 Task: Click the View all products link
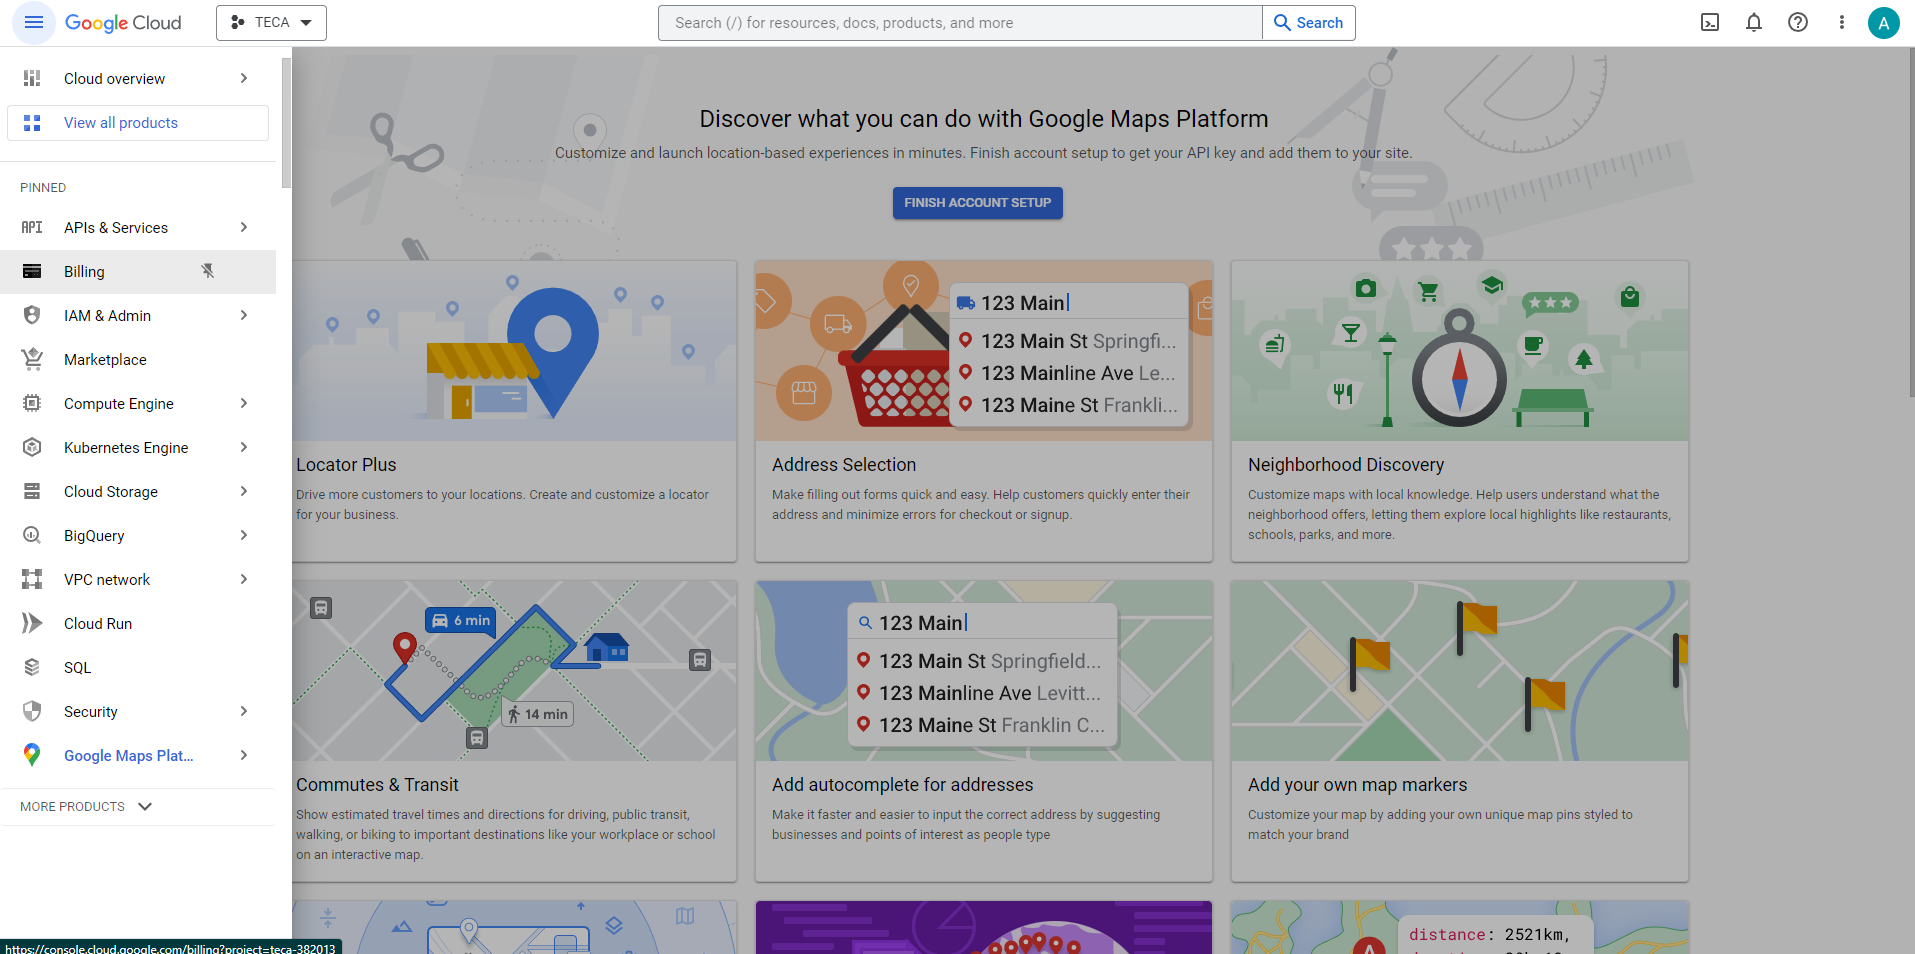point(121,123)
